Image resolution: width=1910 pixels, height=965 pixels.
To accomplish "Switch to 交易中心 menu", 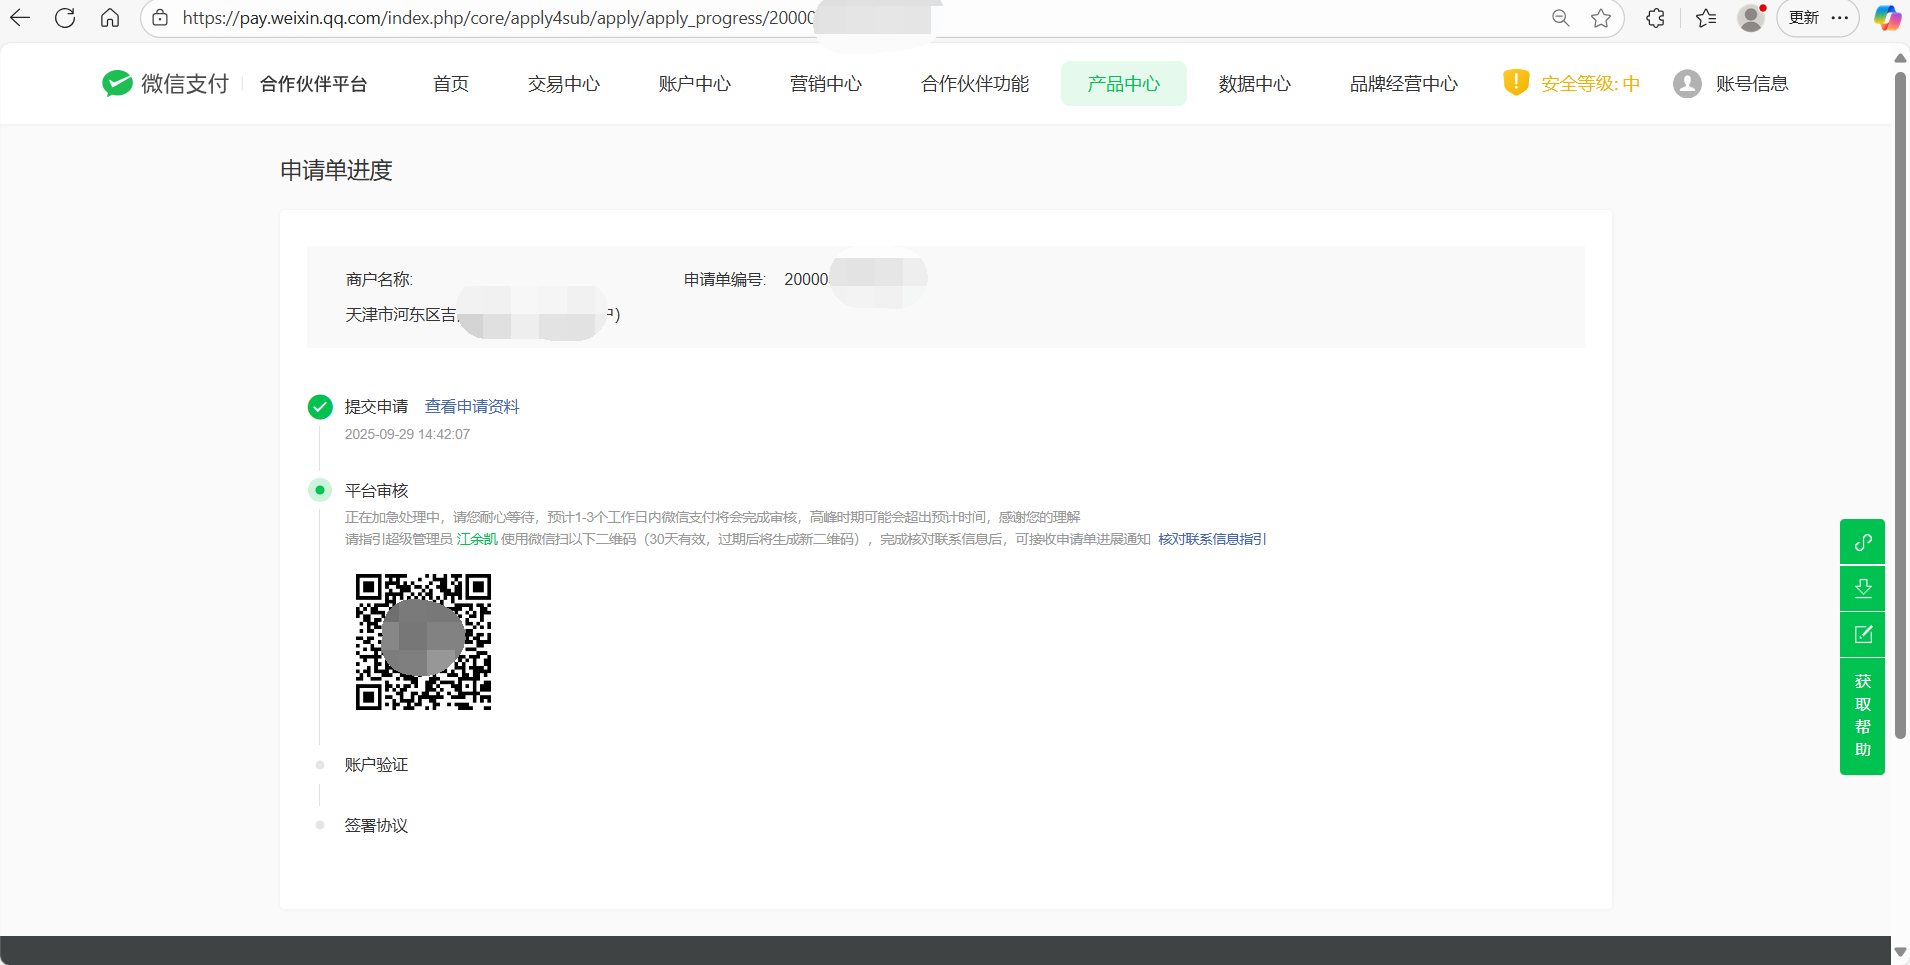I will pyautogui.click(x=564, y=84).
